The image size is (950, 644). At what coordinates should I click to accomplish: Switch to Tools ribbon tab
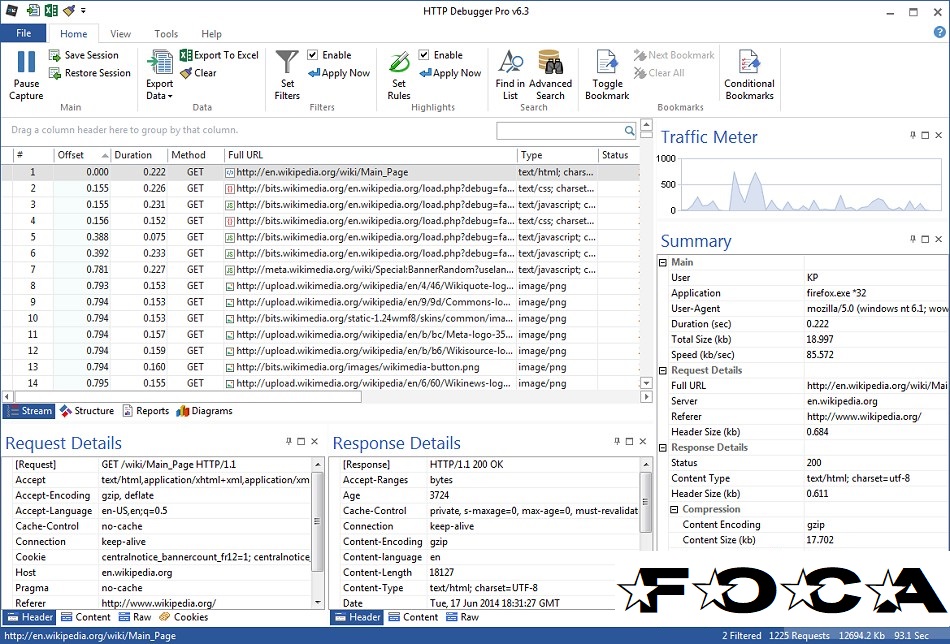tap(166, 34)
